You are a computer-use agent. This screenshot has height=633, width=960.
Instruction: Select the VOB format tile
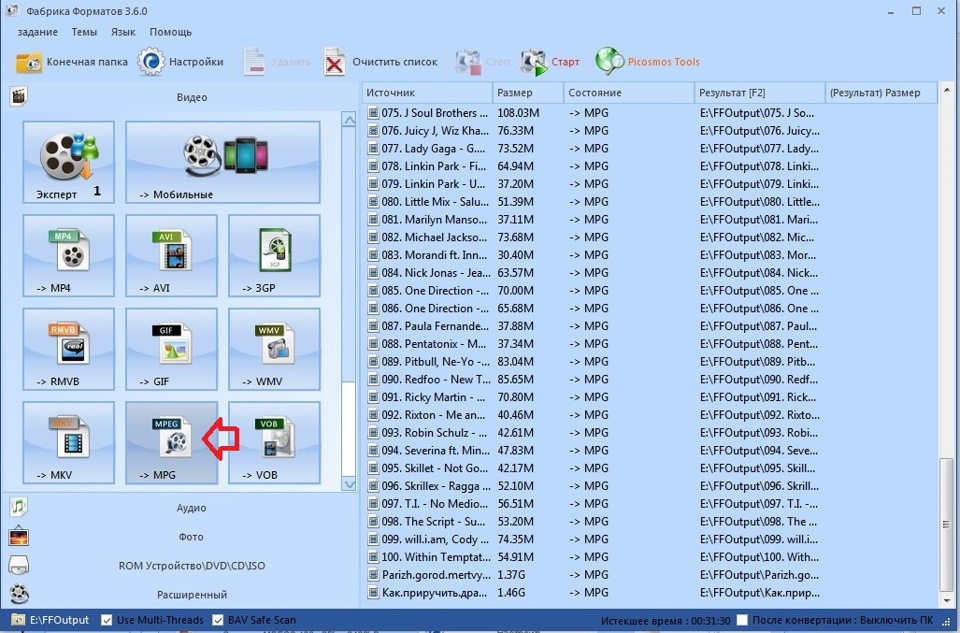coord(274,443)
